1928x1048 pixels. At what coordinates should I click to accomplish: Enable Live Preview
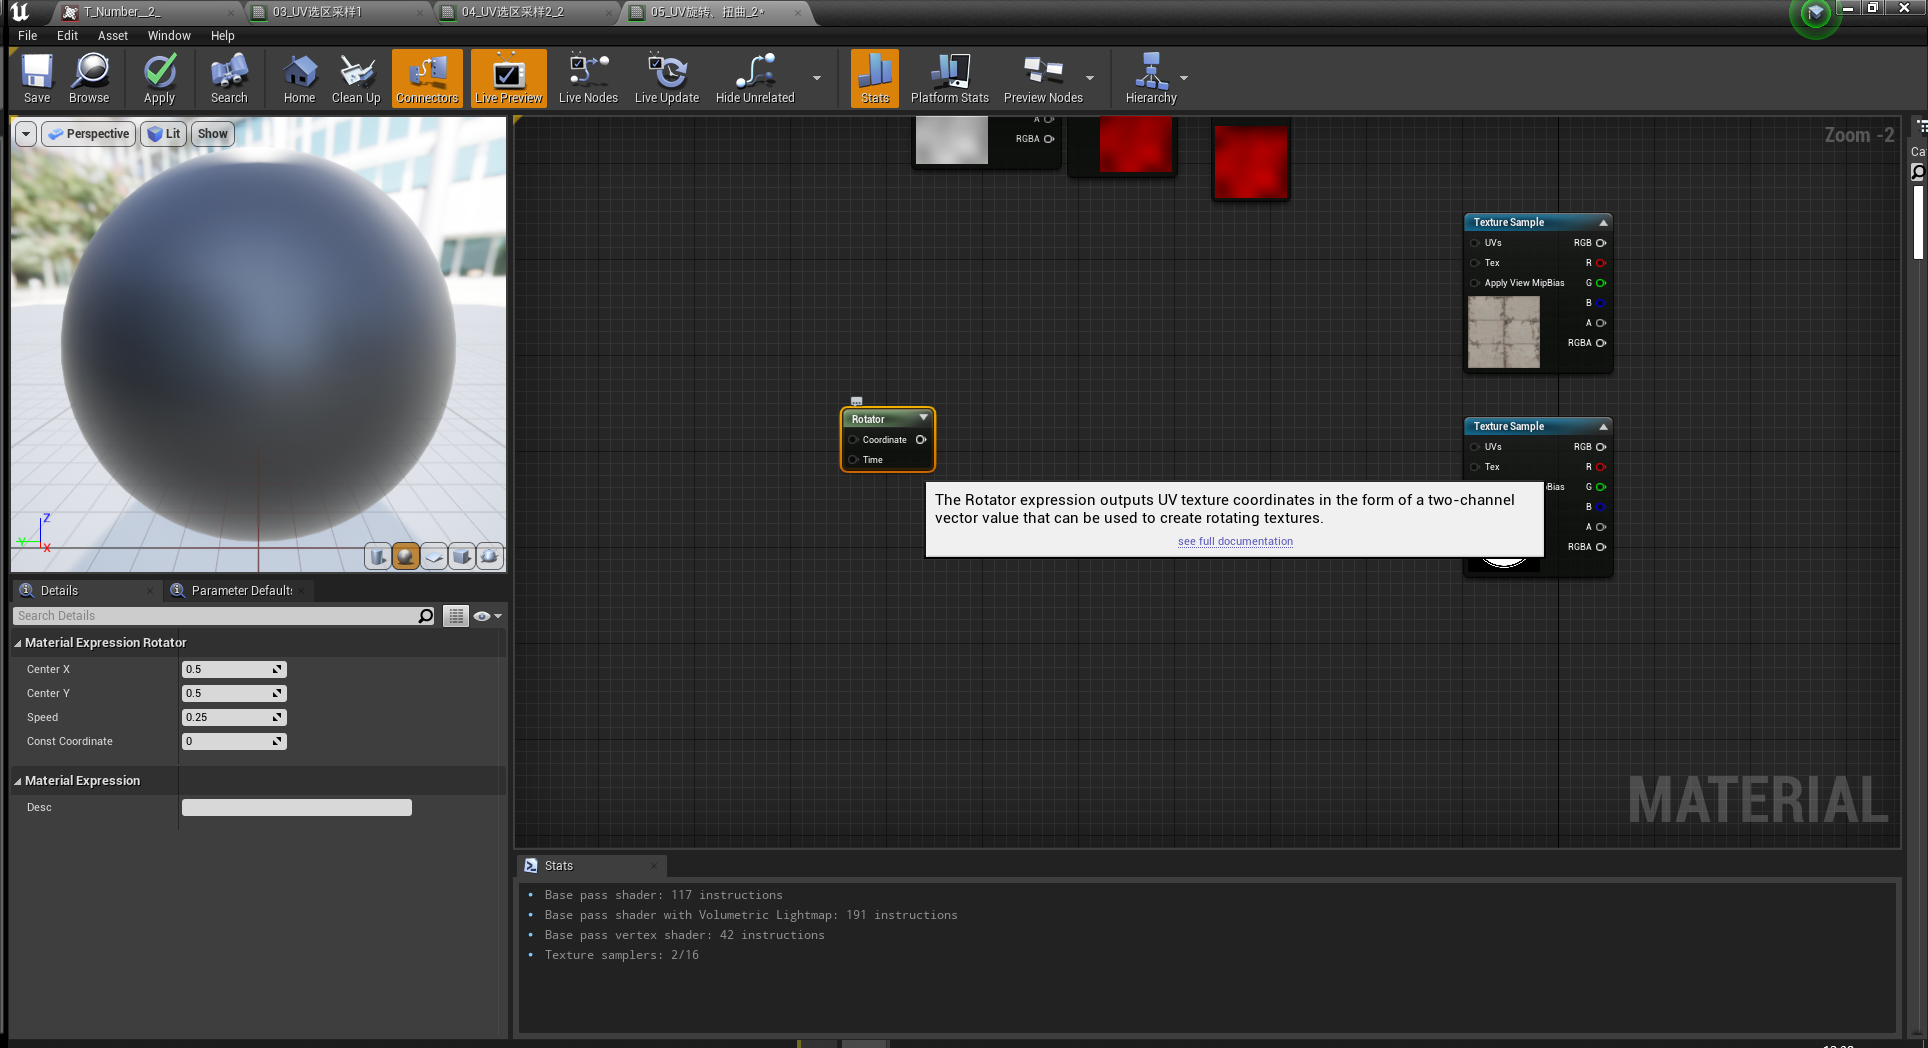(508, 78)
